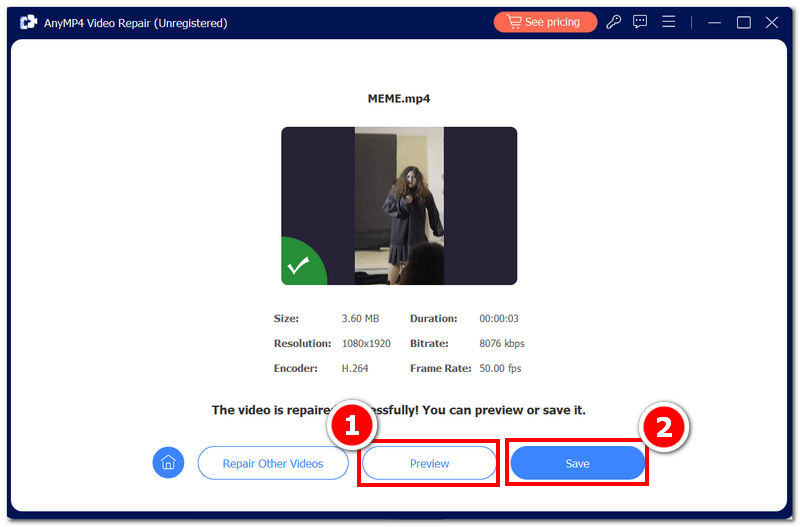This screenshot has height=527, width=800.
Task: Close the AnyMP4 Video Repair window
Action: coord(772,22)
